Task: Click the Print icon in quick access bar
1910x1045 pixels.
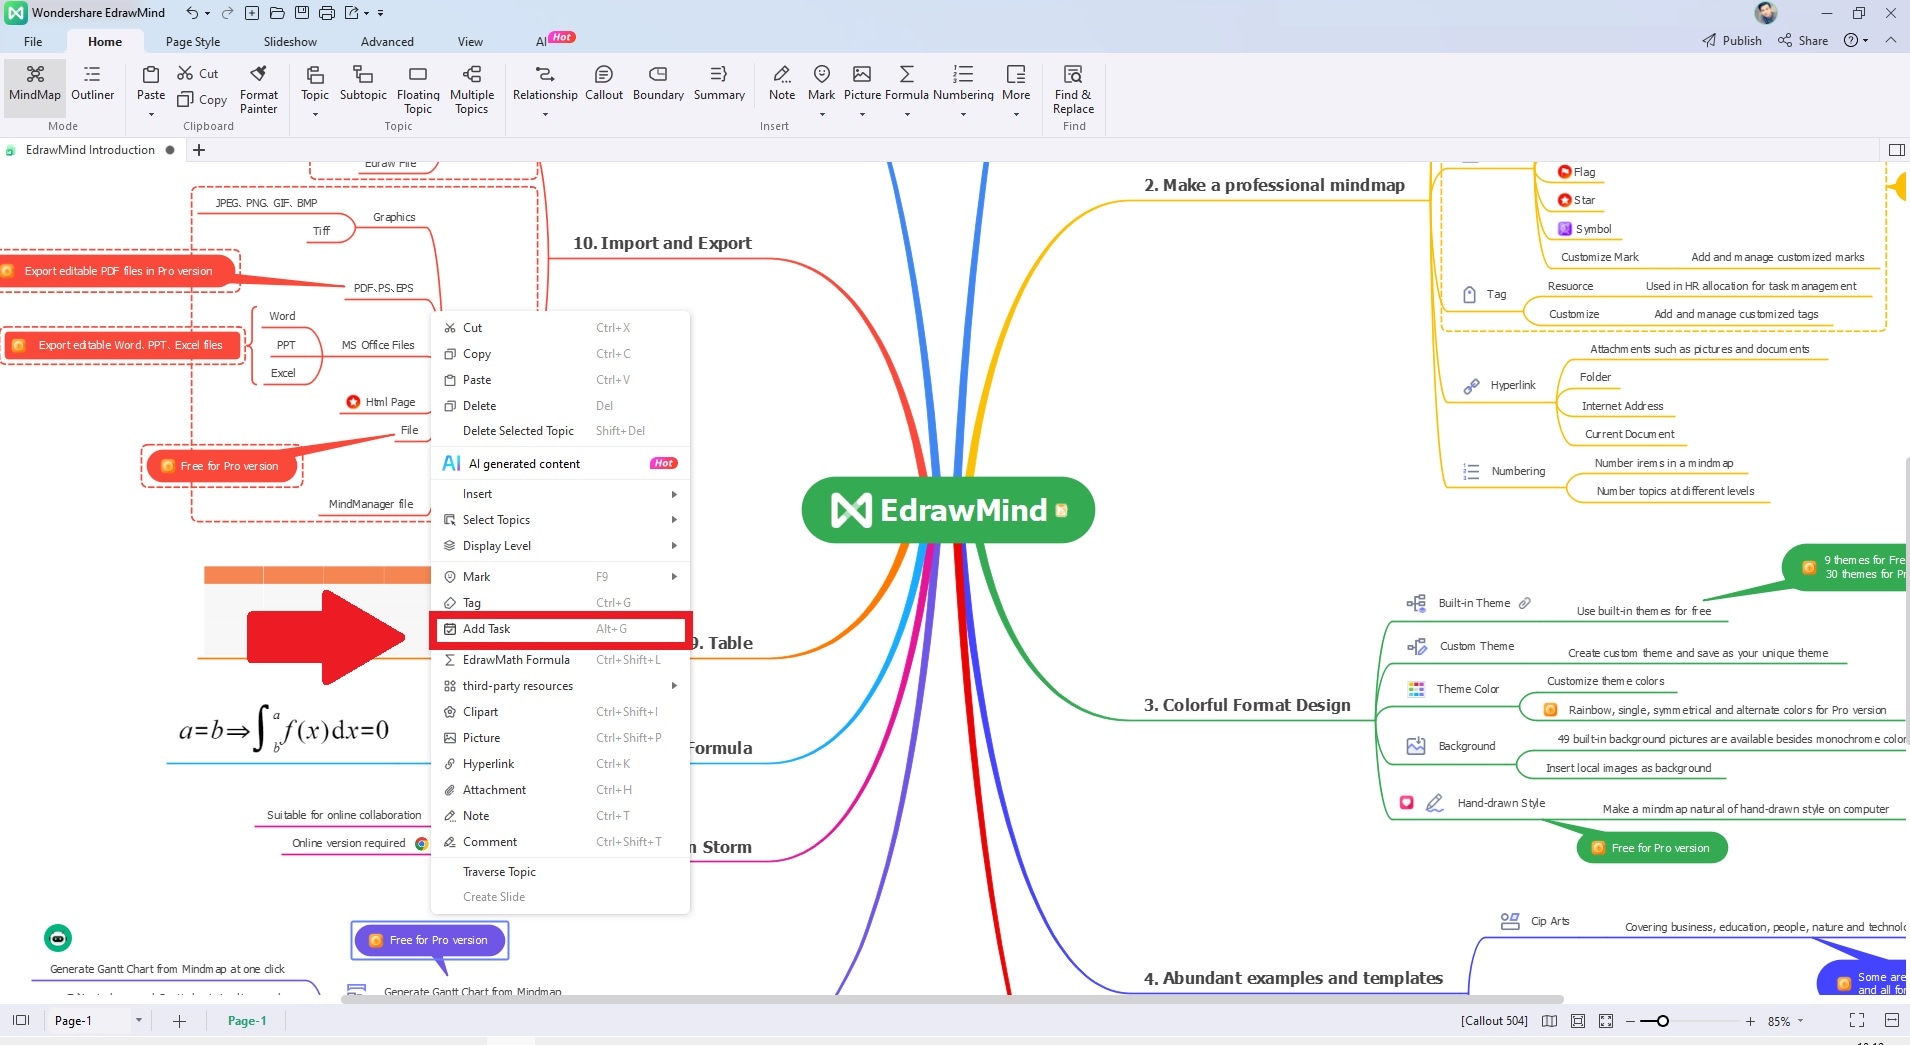Action: coord(326,13)
